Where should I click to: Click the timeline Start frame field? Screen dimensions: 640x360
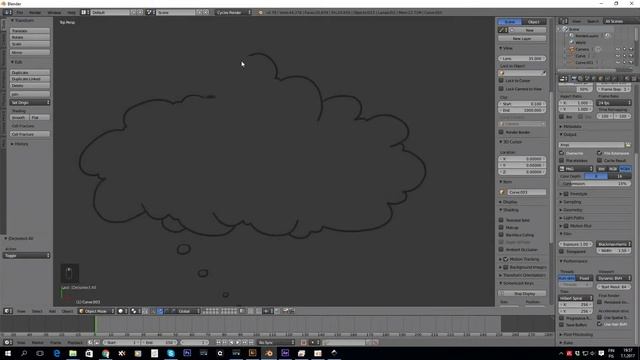click(x=121, y=342)
